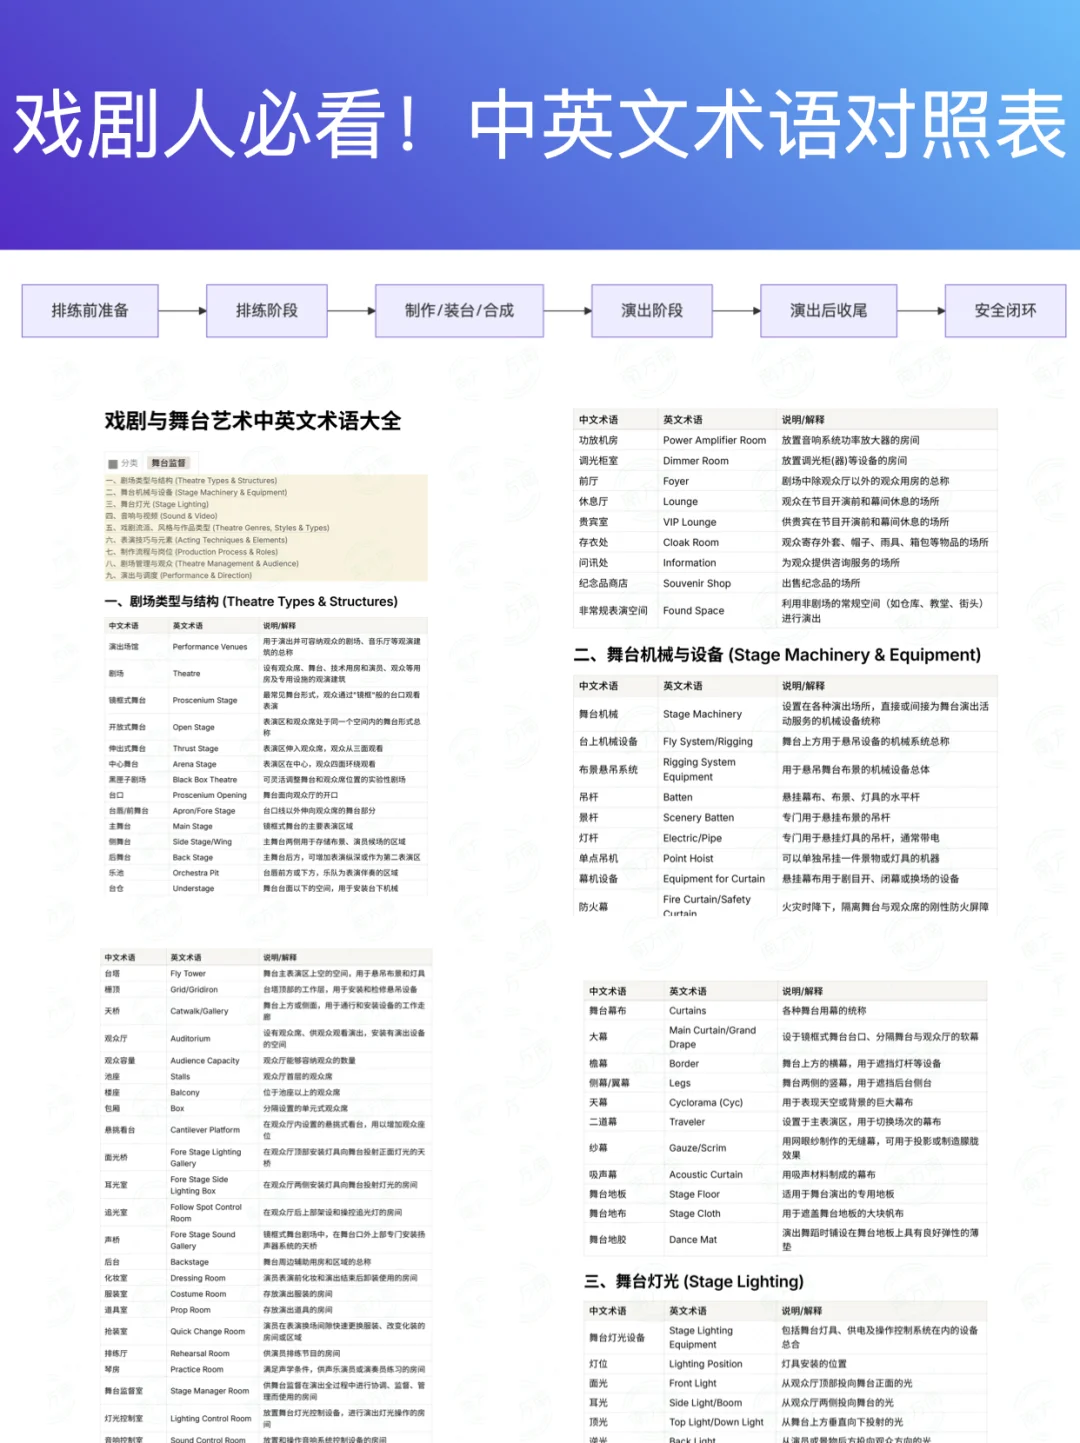Select the Arena Stage cell
The image size is (1080, 1443).
pyautogui.click(x=194, y=764)
